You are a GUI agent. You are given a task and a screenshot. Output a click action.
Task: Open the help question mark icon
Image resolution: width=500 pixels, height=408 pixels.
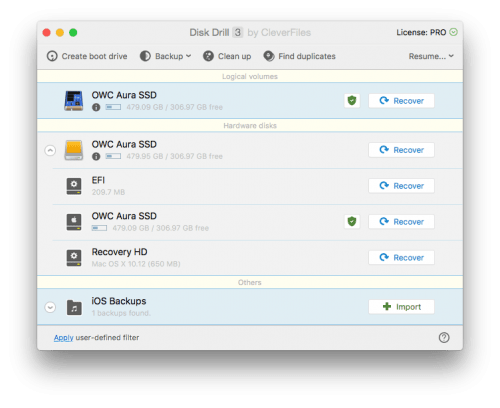[x=444, y=338]
